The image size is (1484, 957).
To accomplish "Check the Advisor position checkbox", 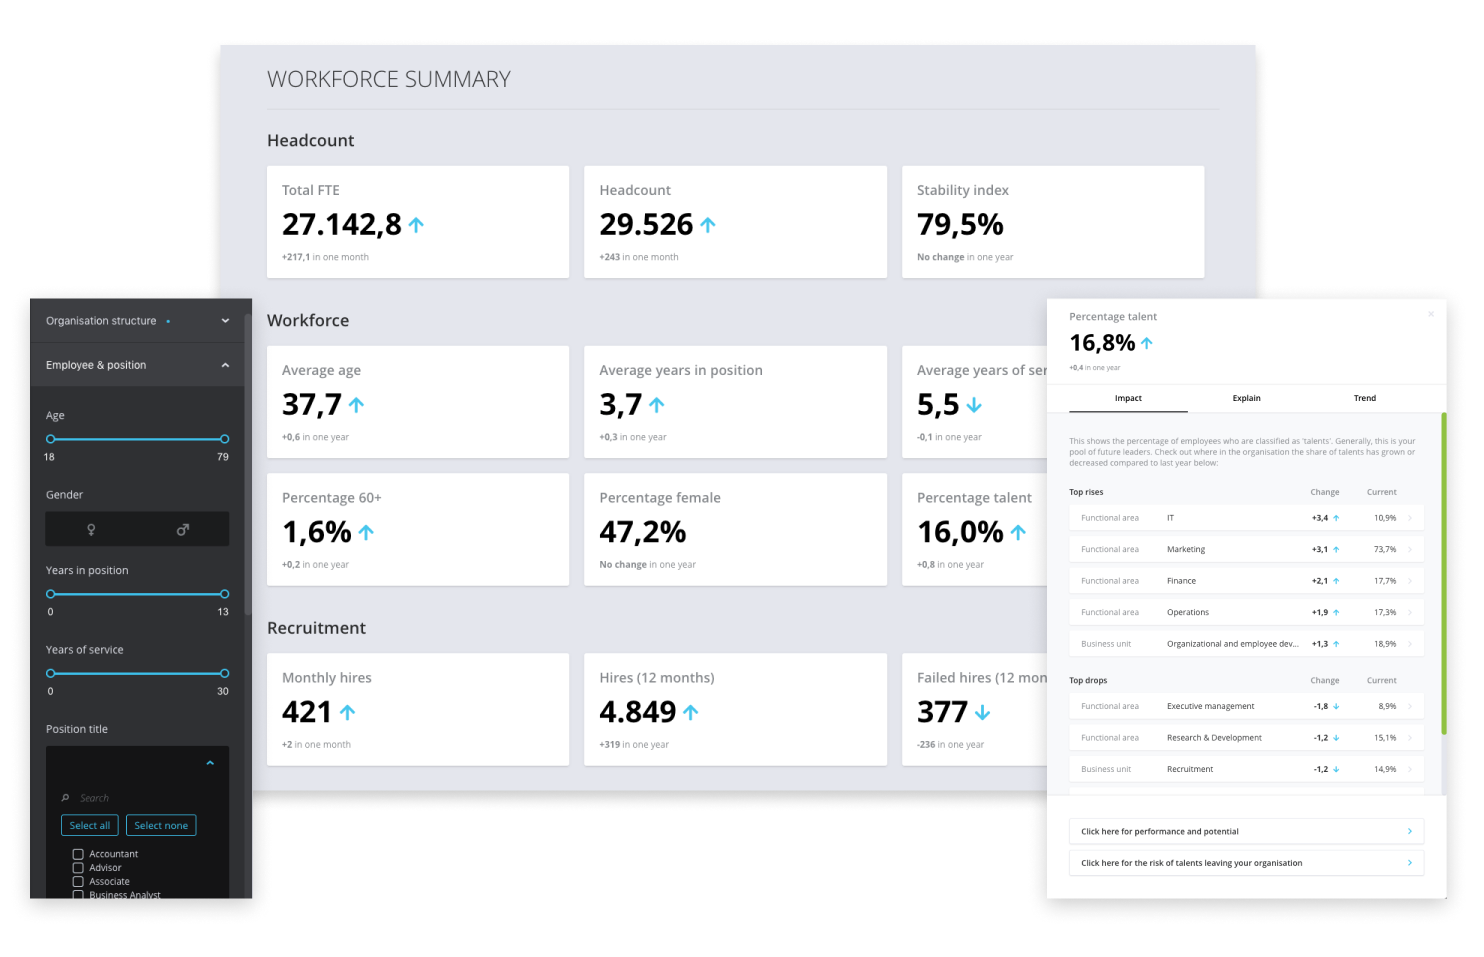I will click(x=78, y=867).
